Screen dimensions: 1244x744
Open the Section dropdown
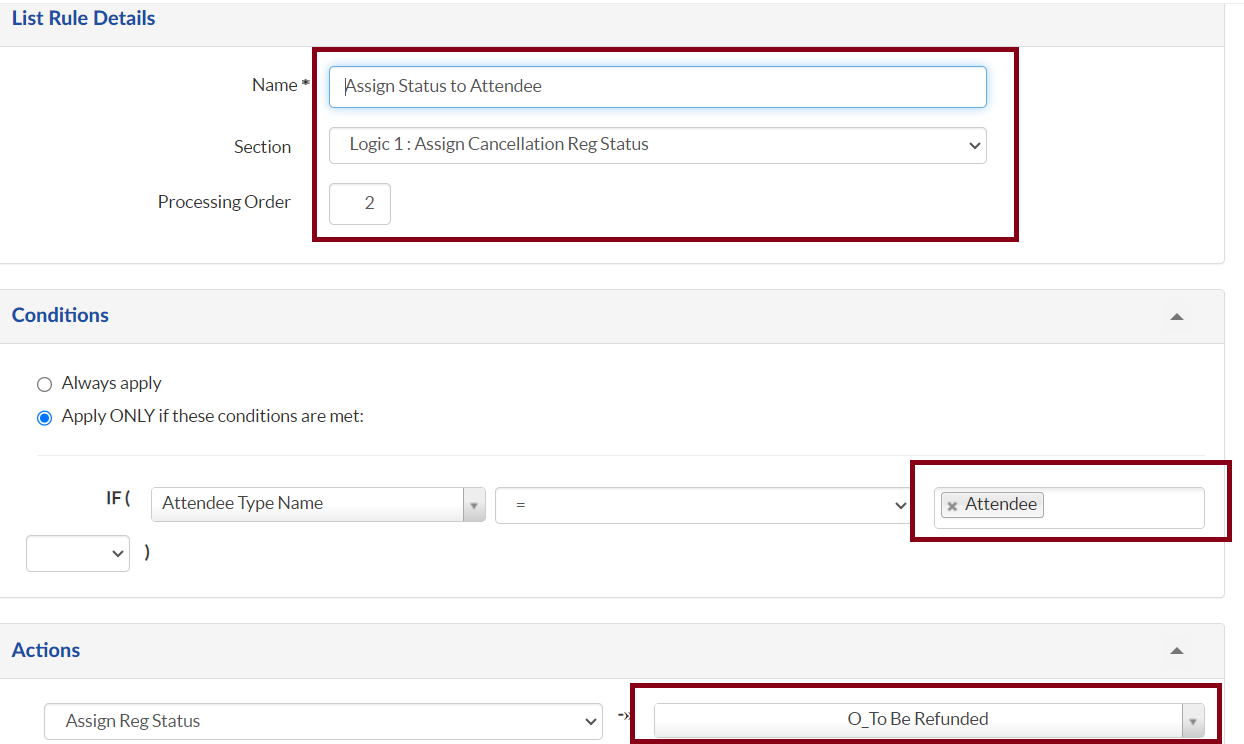pyautogui.click(x=657, y=145)
